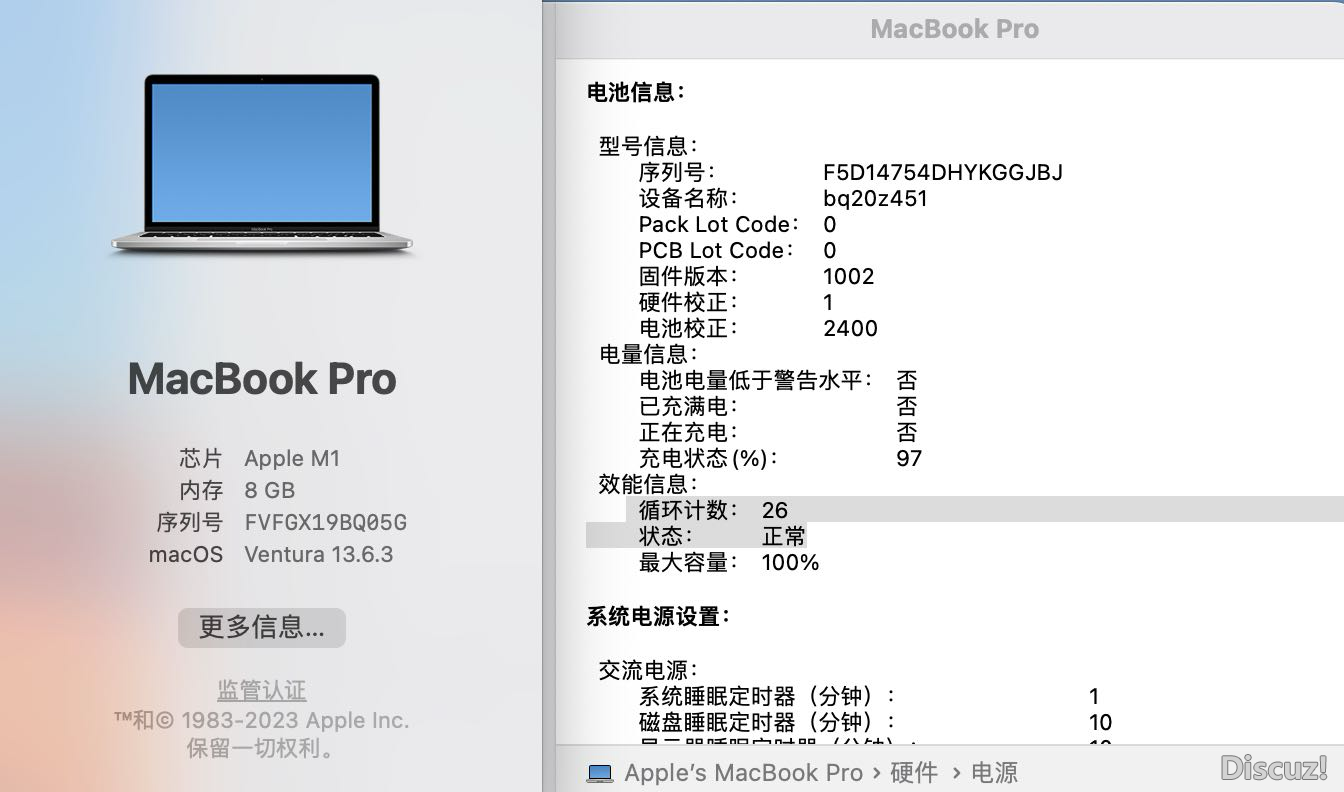The width and height of the screenshot is (1344, 792).
Task: Click the 充电状态 value 97
Action: [909, 458]
